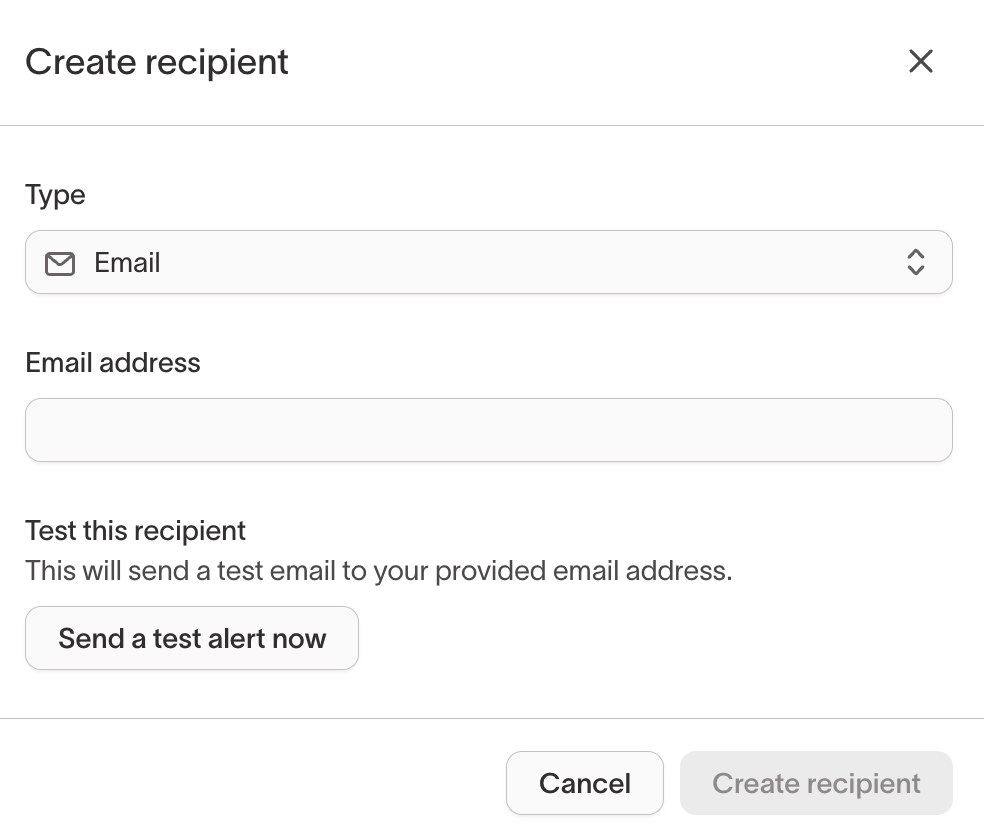Click Send a test alert now
Image resolution: width=984 pixels, height=832 pixels.
pyautogui.click(x=191, y=638)
